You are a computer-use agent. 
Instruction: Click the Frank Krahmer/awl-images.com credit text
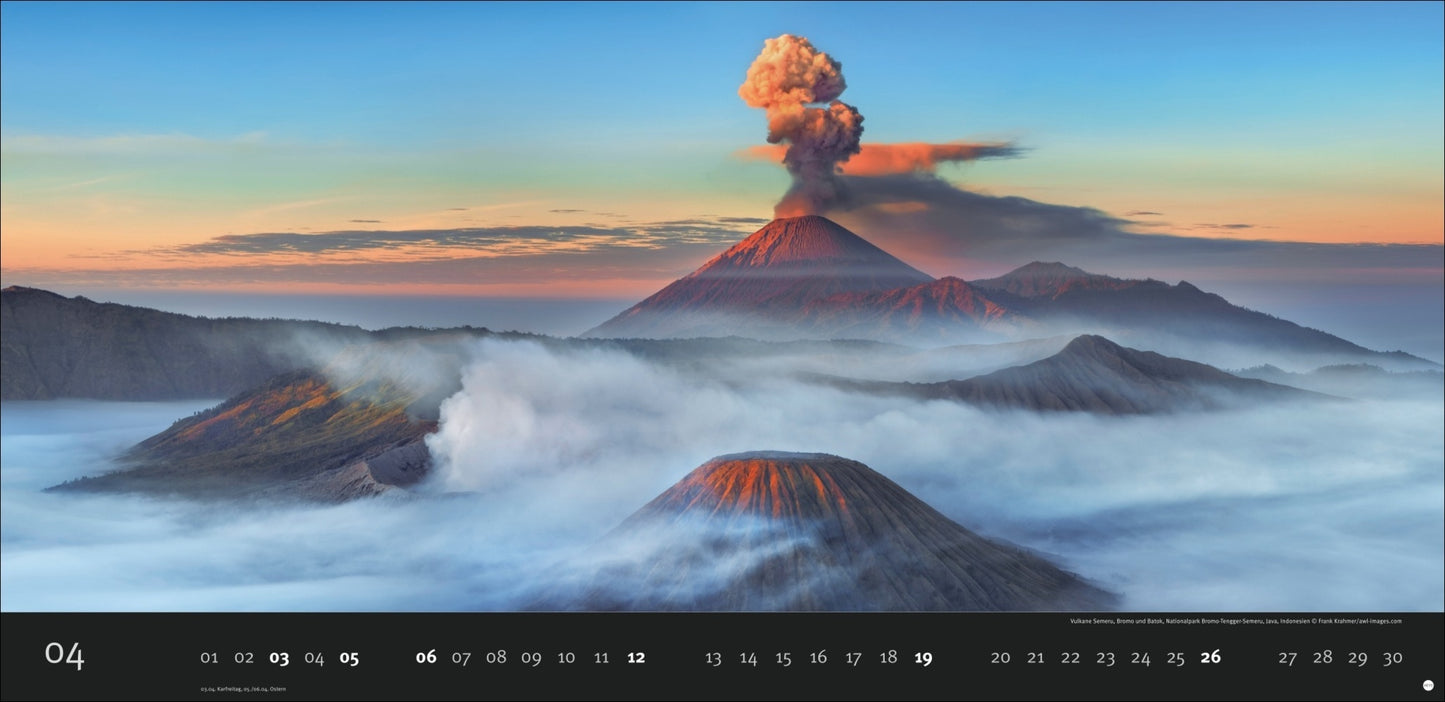click(1360, 621)
